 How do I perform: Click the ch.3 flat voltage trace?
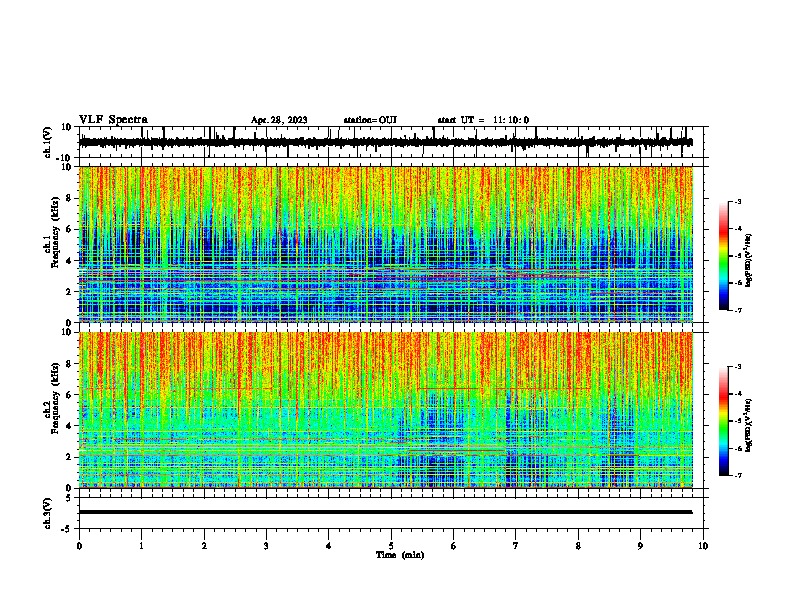coord(385,512)
